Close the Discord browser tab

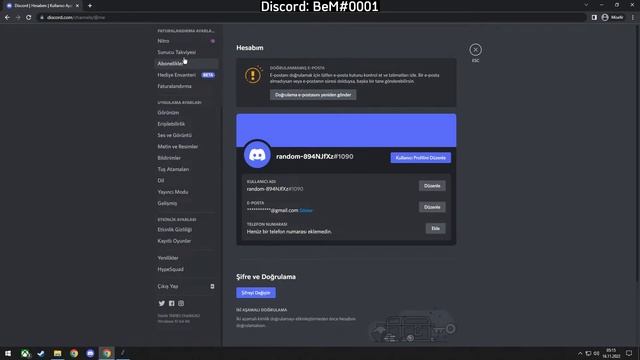tap(77, 6)
